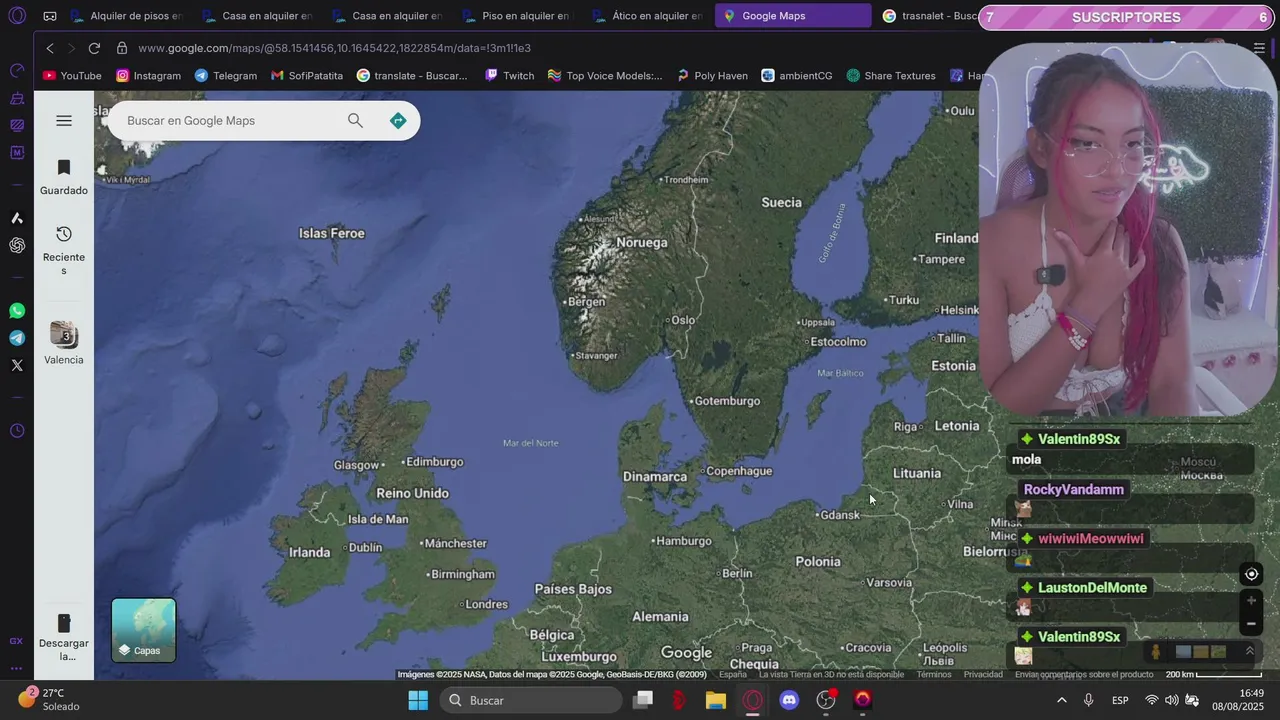Click the padlock site info icon

[x=122, y=48]
